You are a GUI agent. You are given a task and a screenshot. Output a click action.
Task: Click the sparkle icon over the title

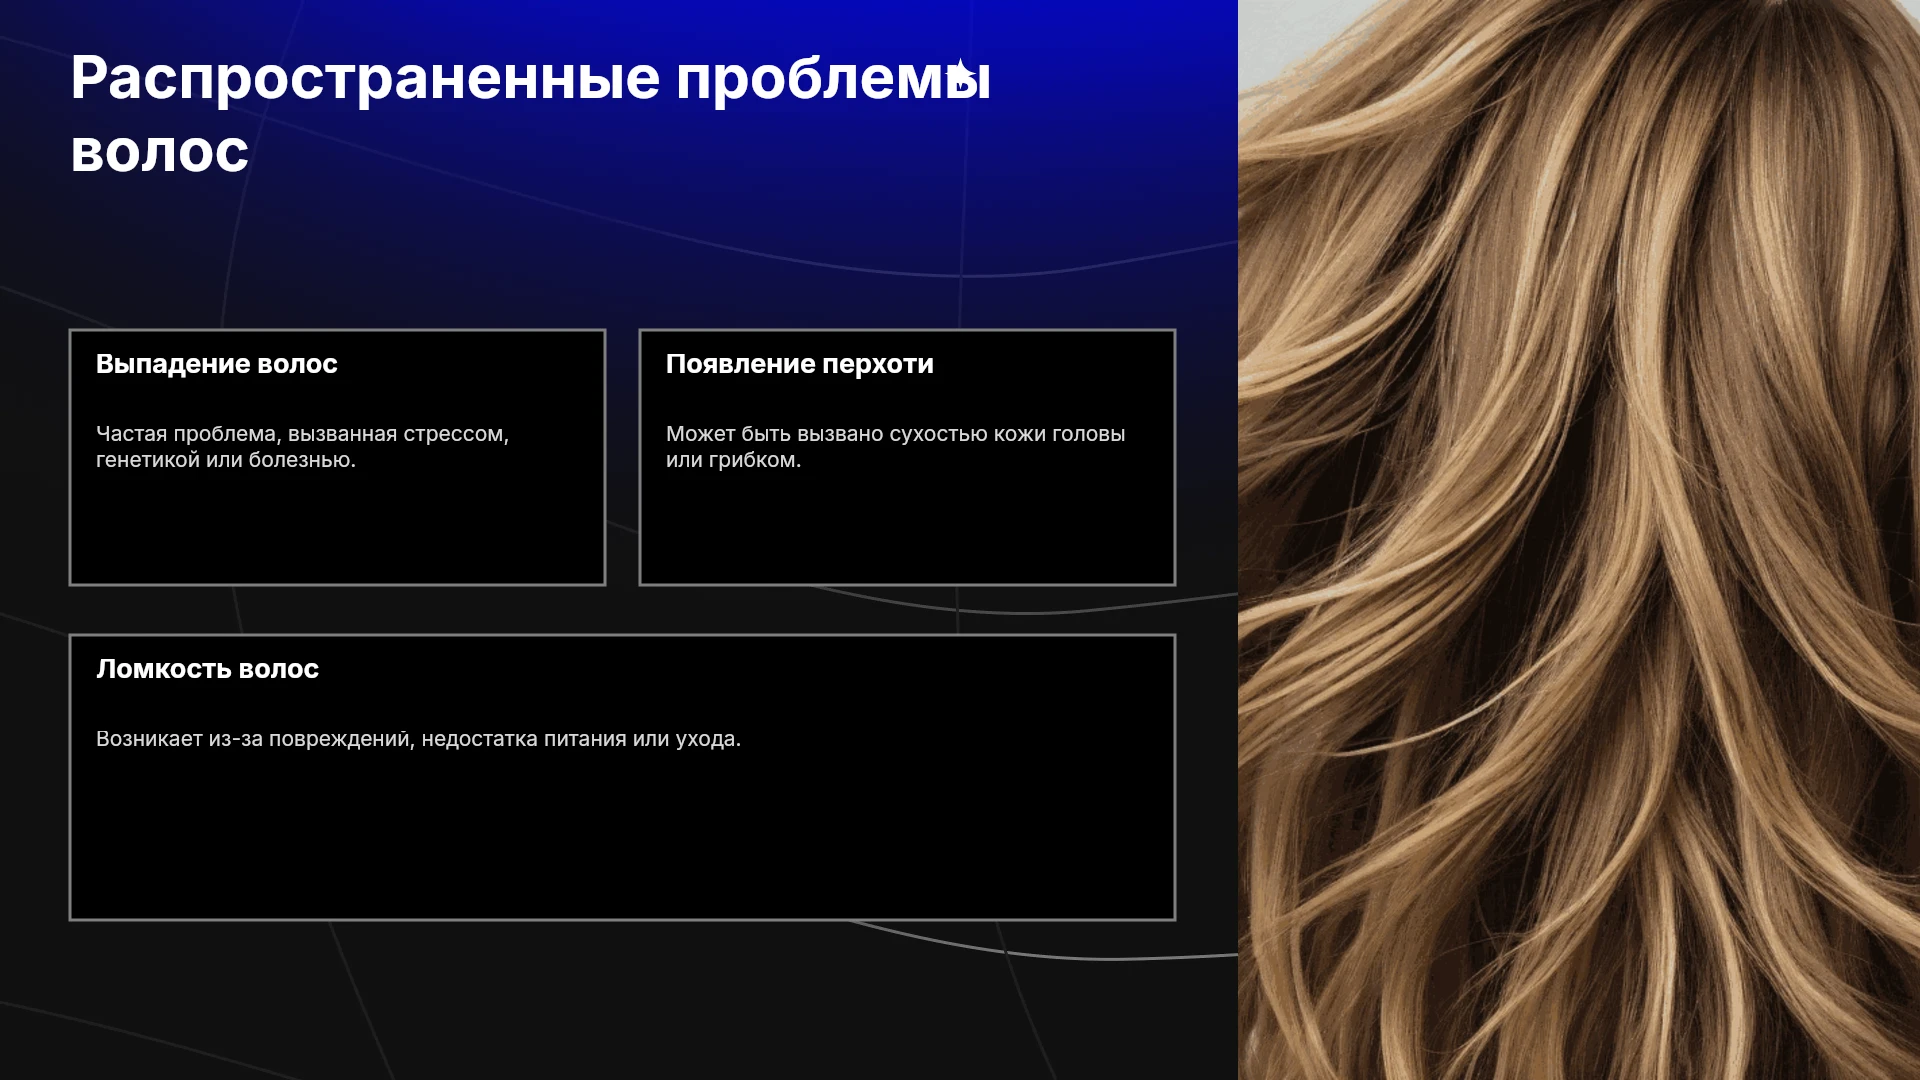click(960, 74)
